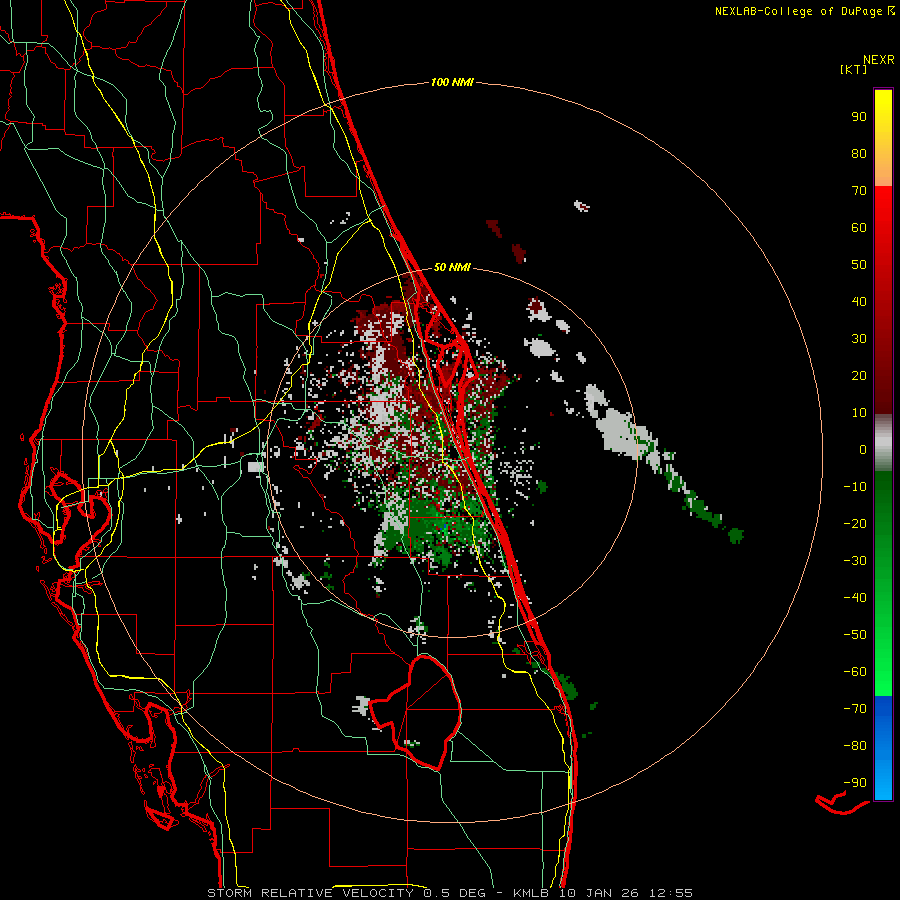This screenshot has height=900, width=900.
Task: Click the positive 20 scale value
Action: 859,375
